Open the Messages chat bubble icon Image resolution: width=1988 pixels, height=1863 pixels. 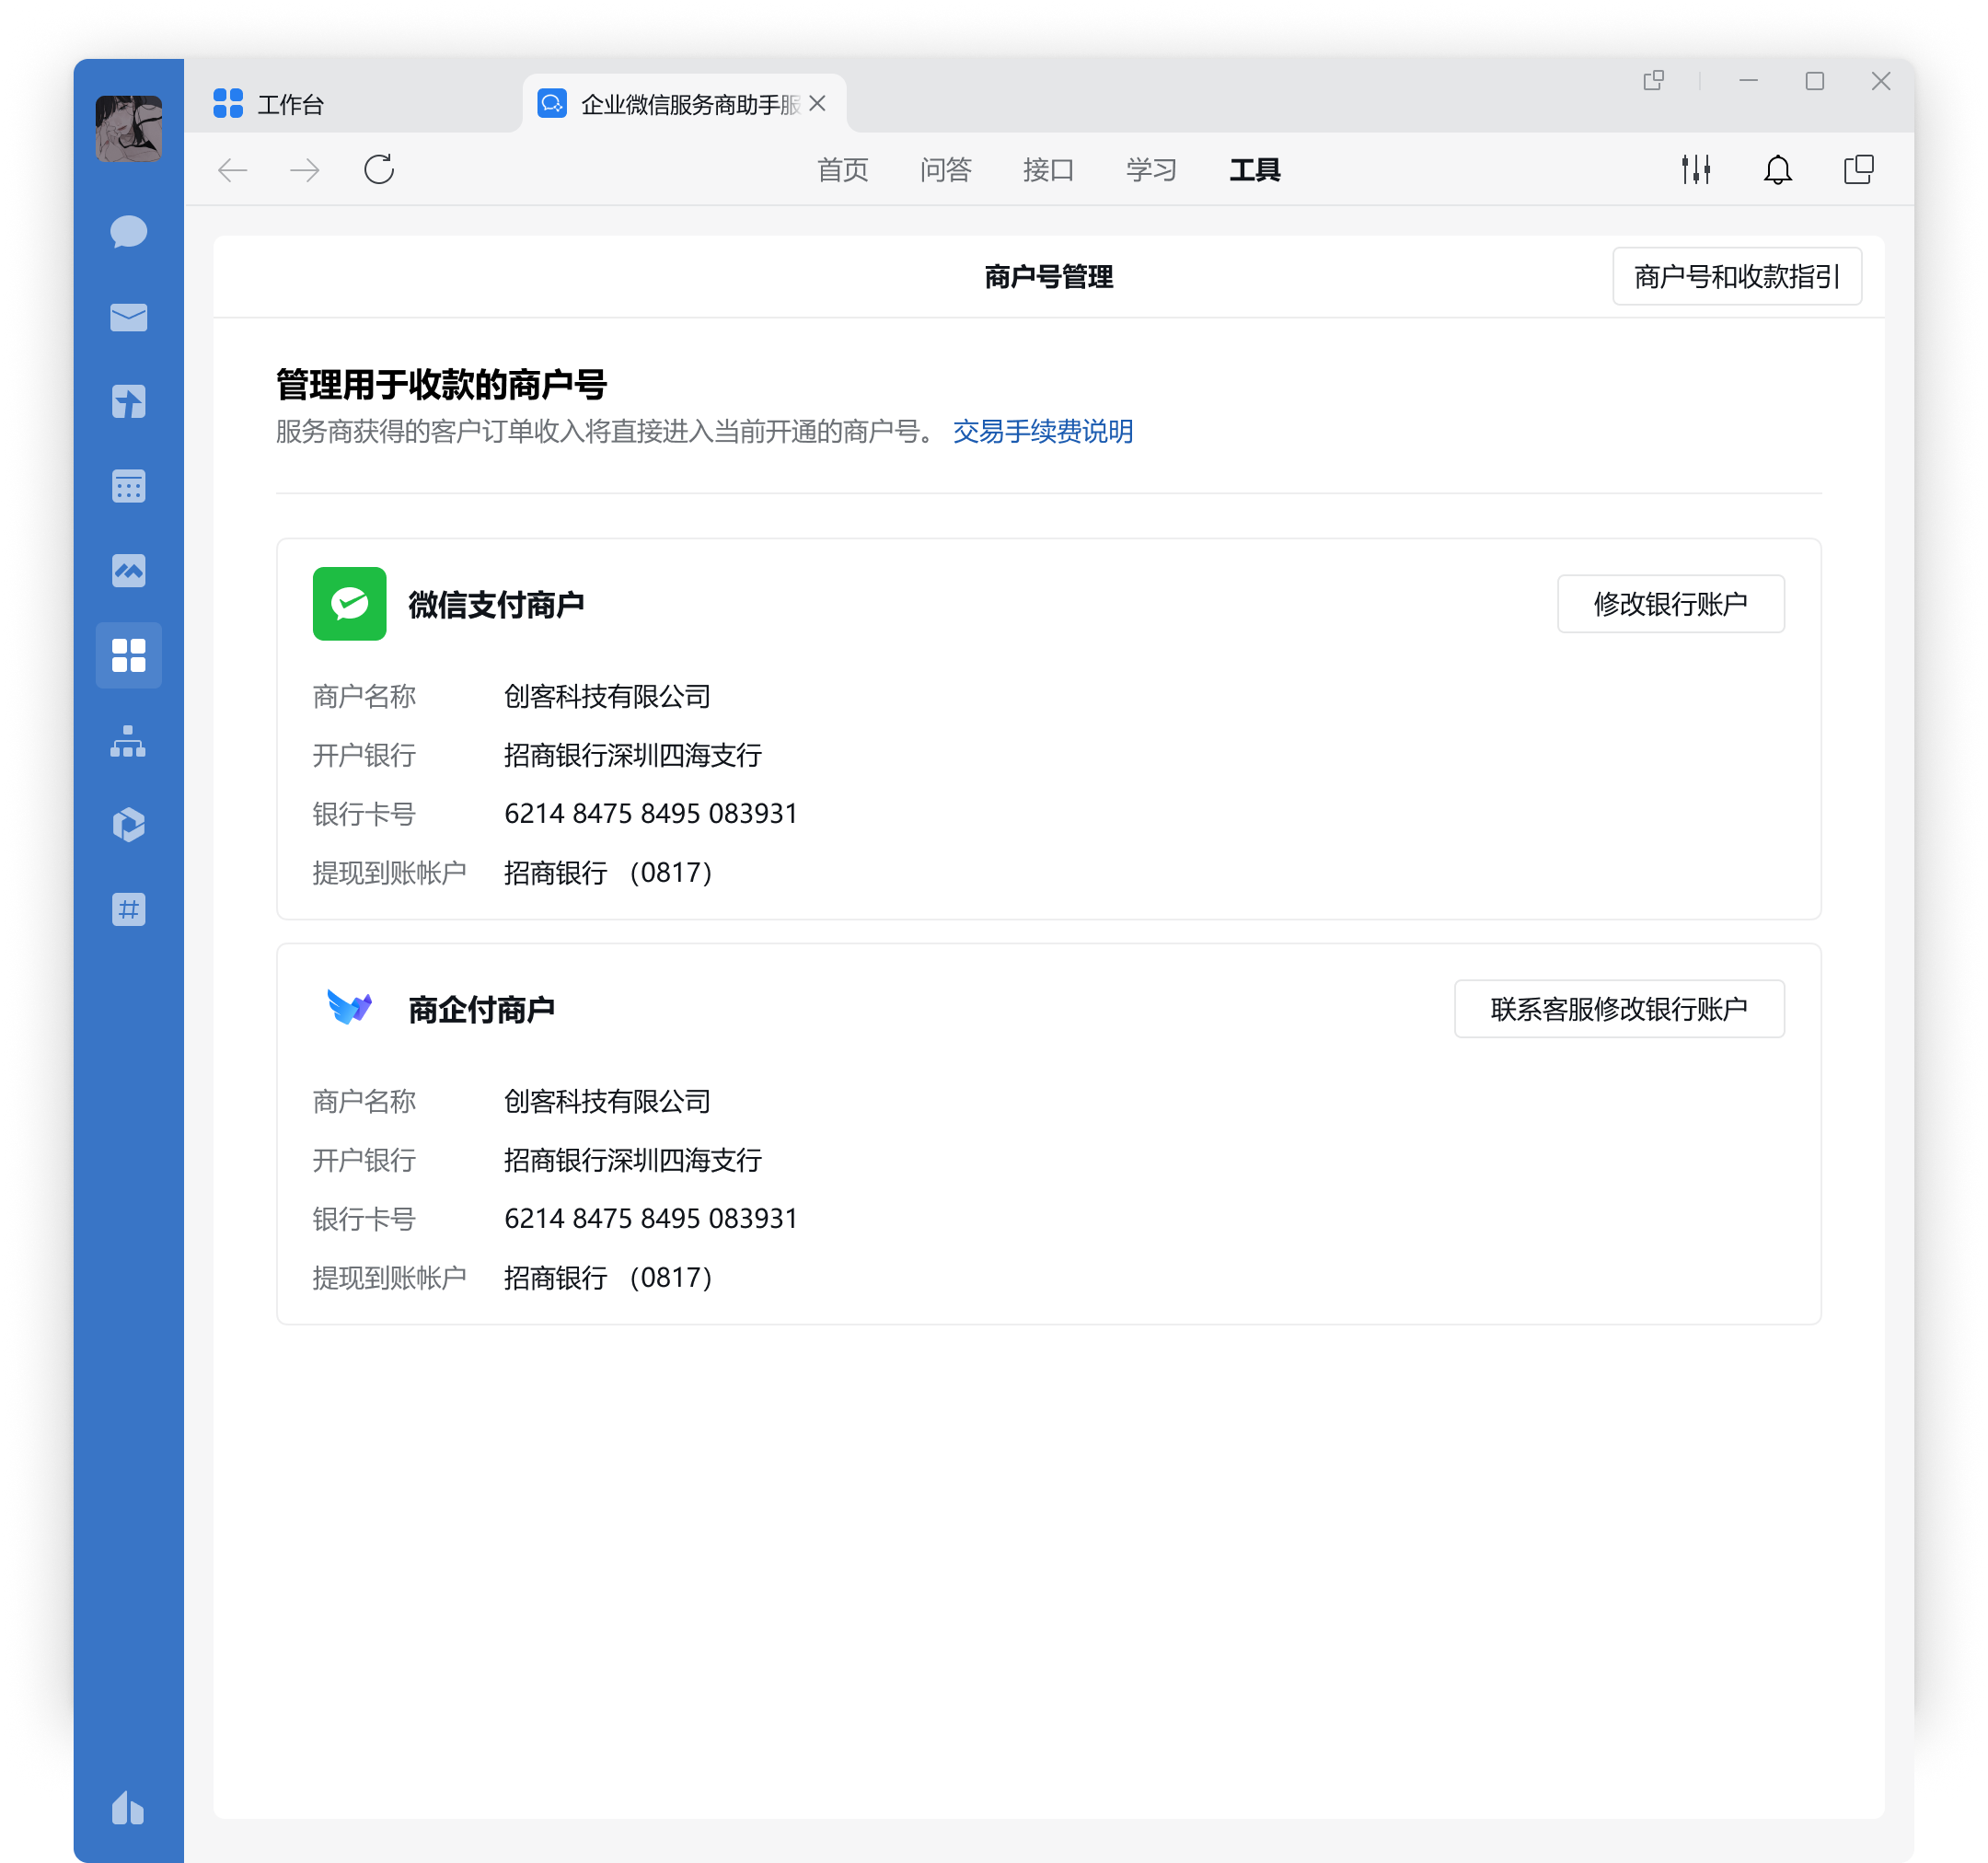click(x=128, y=232)
